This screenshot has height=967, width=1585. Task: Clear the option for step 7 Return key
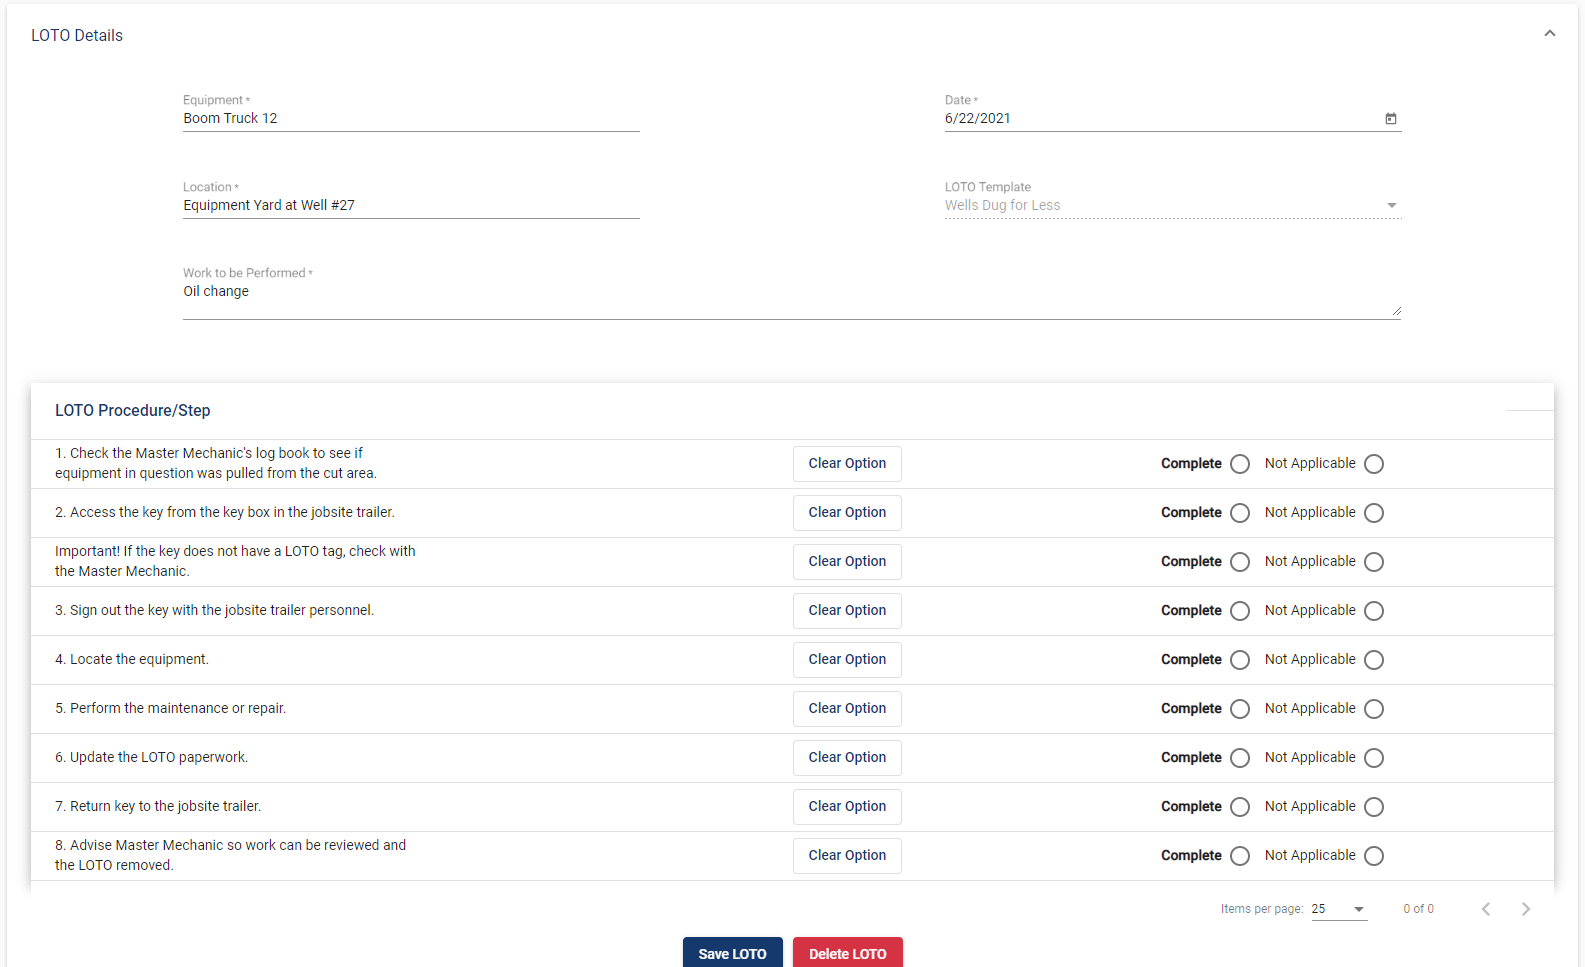pyautogui.click(x=847, y=807)
